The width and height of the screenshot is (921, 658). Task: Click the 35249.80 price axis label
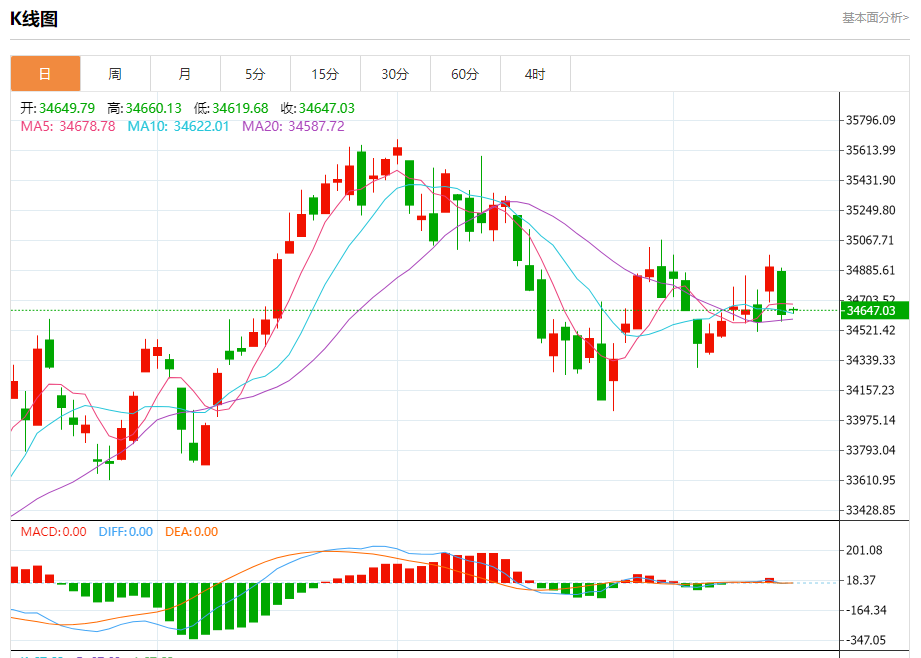[x=870, y=210]
